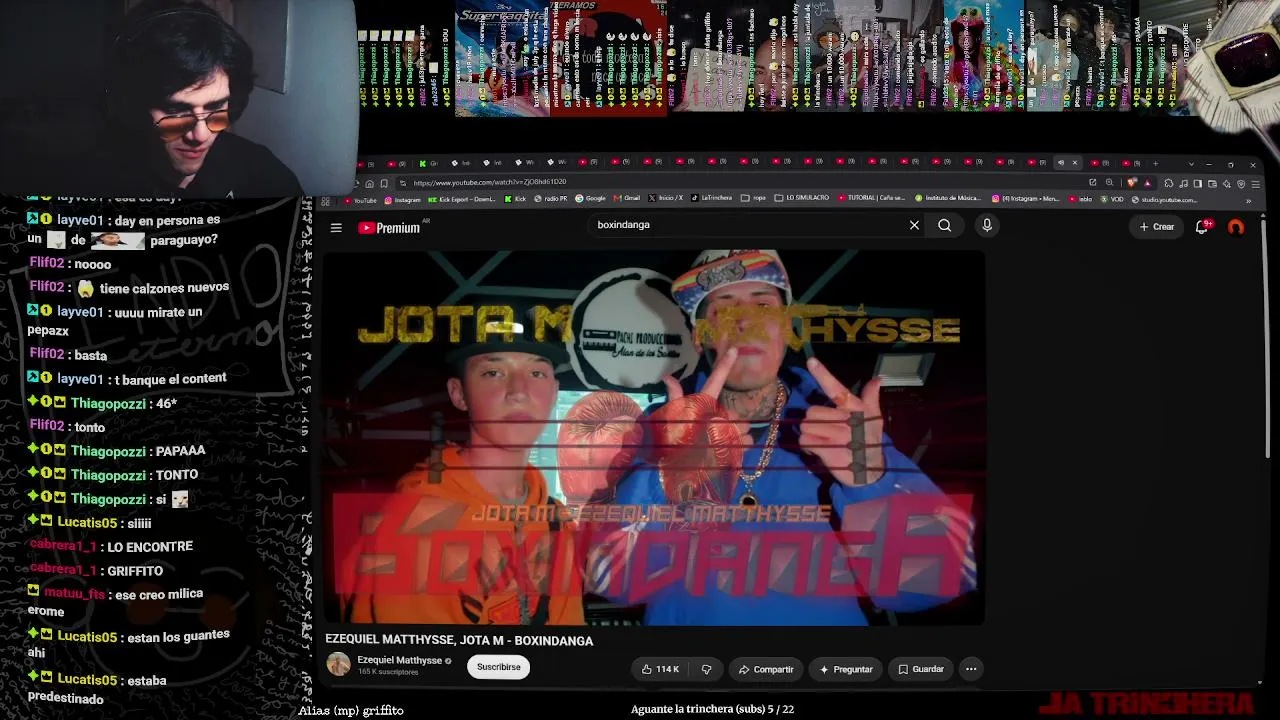The image size is (1280, 720).
Task: Expand the LO SIMULACRO bookmarks folder
Action: tap(802, 199)
